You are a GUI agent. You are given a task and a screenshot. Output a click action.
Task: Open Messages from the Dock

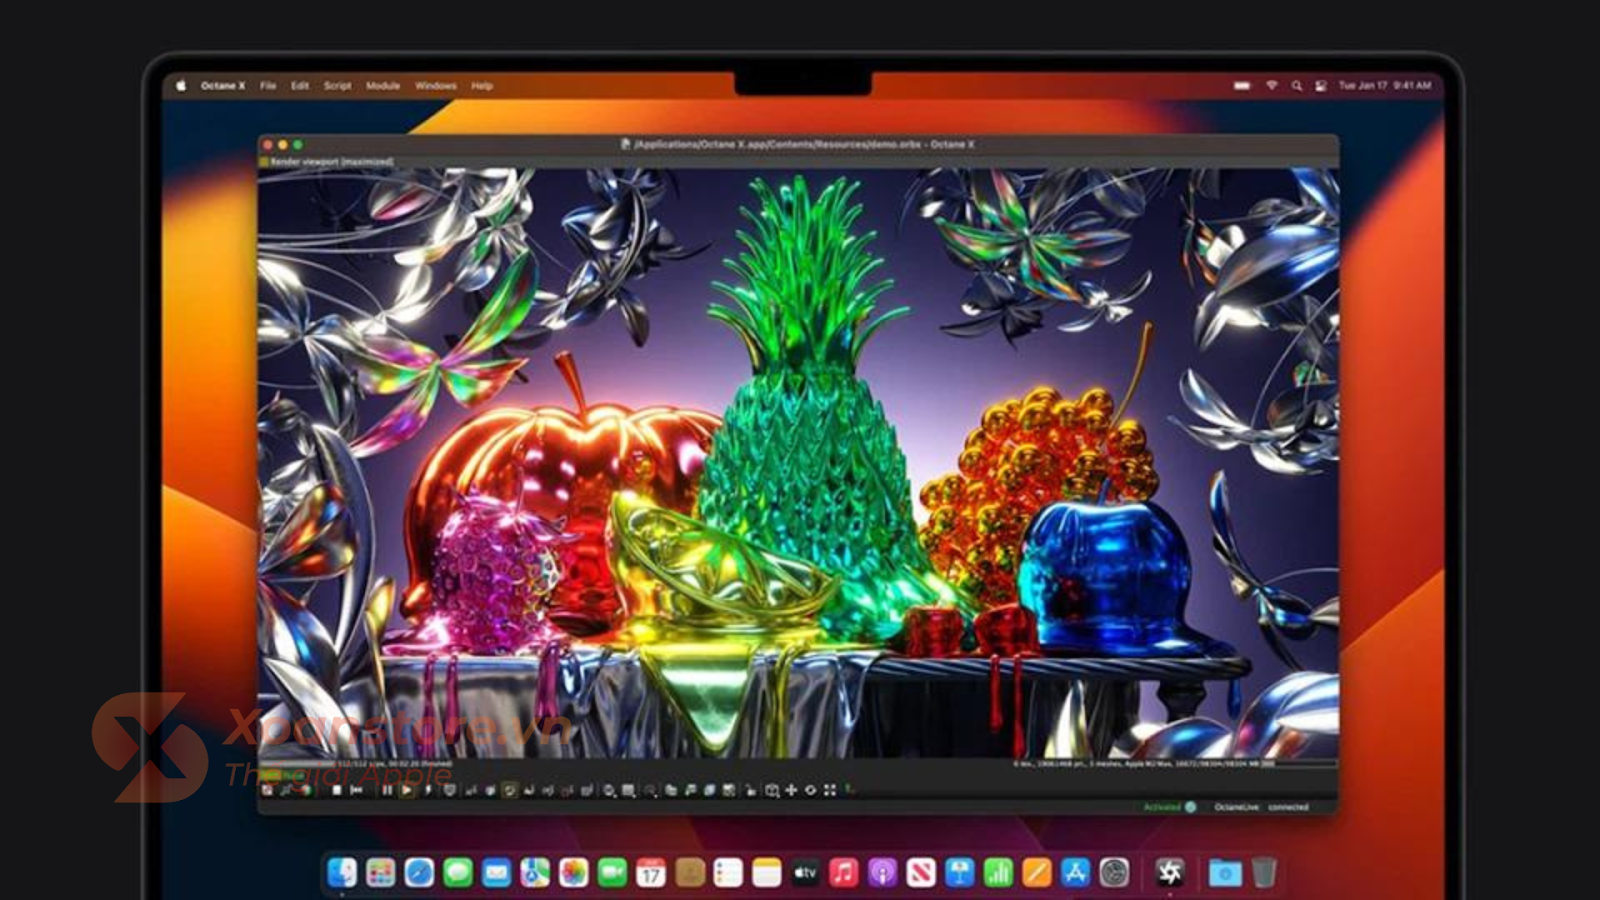tap(458, 872)
